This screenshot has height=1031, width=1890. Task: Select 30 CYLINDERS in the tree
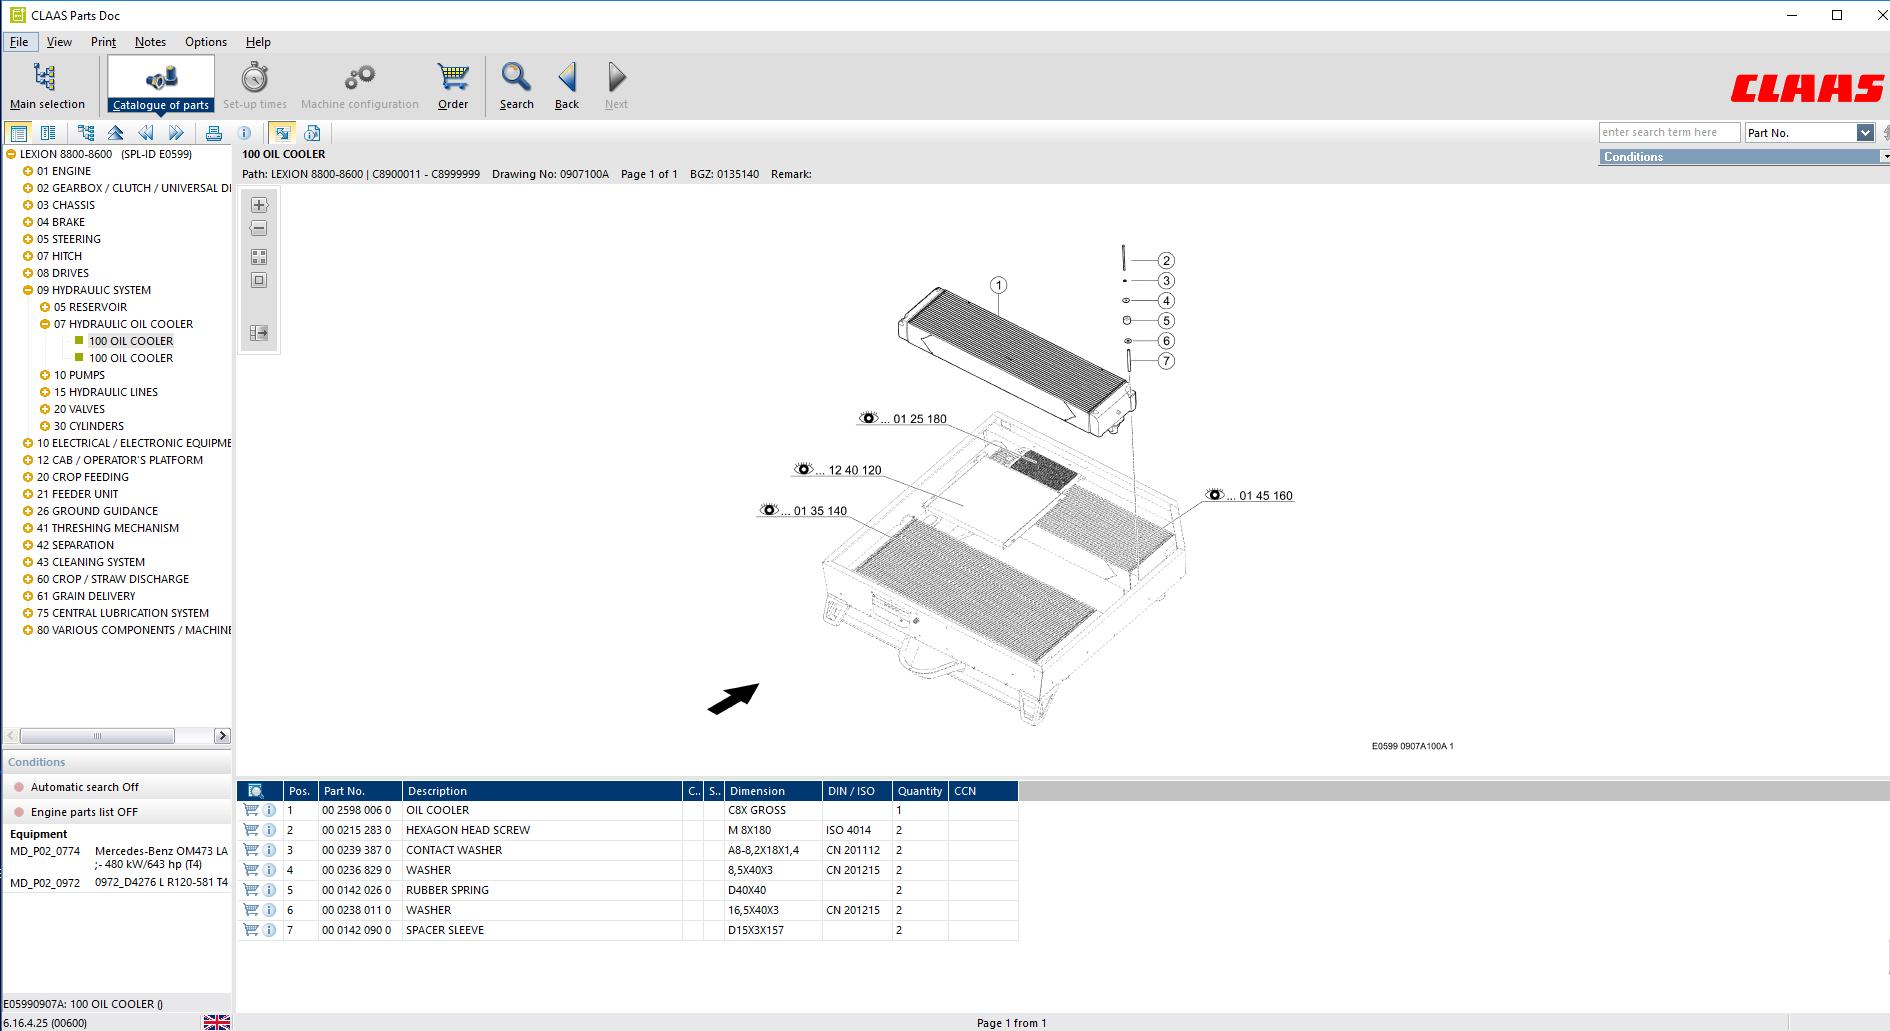pos(89,426)
